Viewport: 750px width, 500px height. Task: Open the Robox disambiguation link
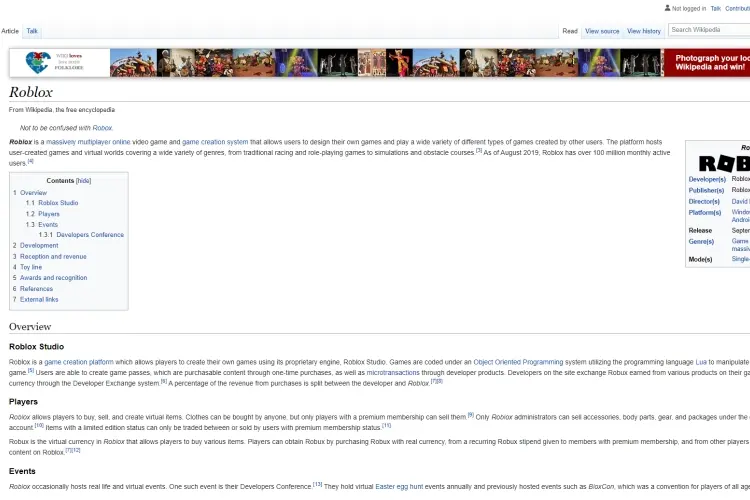(x=102, y=128)
